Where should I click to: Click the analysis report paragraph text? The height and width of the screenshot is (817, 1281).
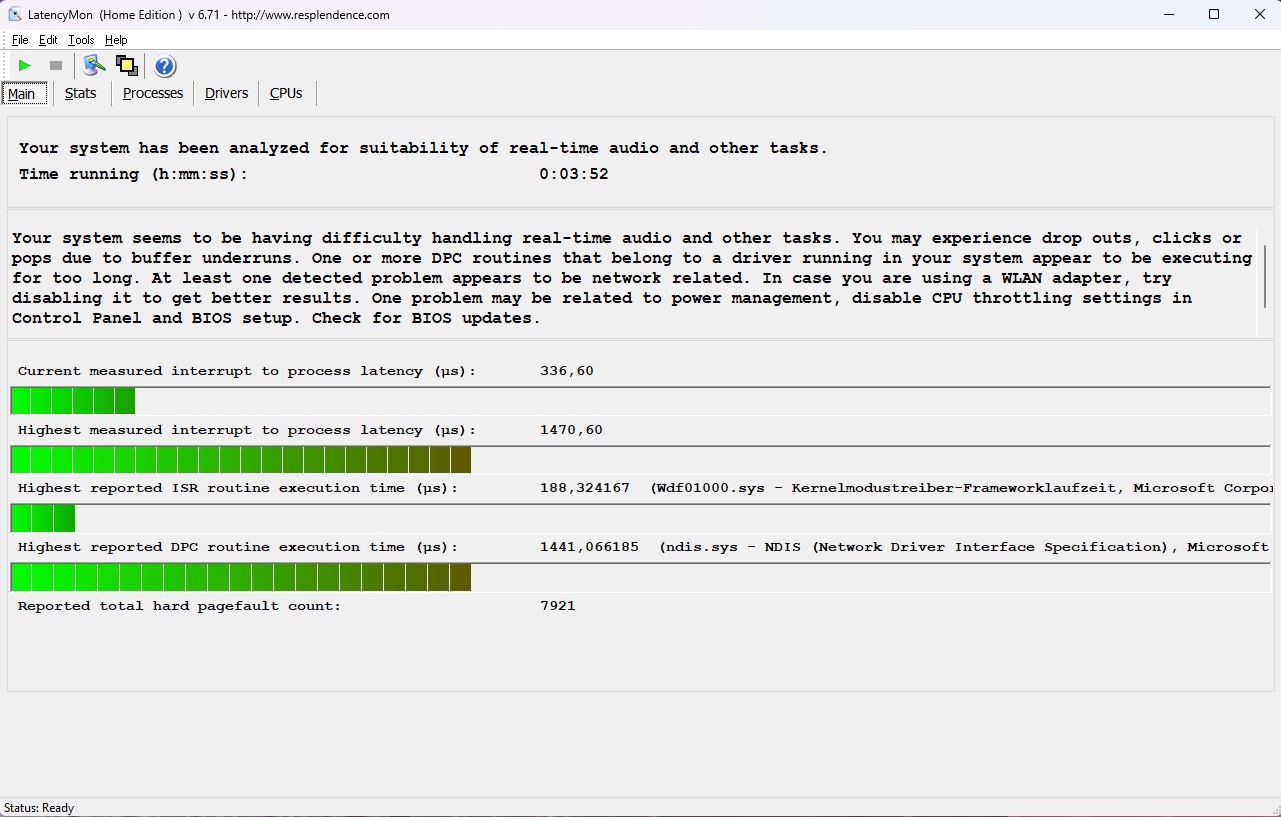[632, 278]
